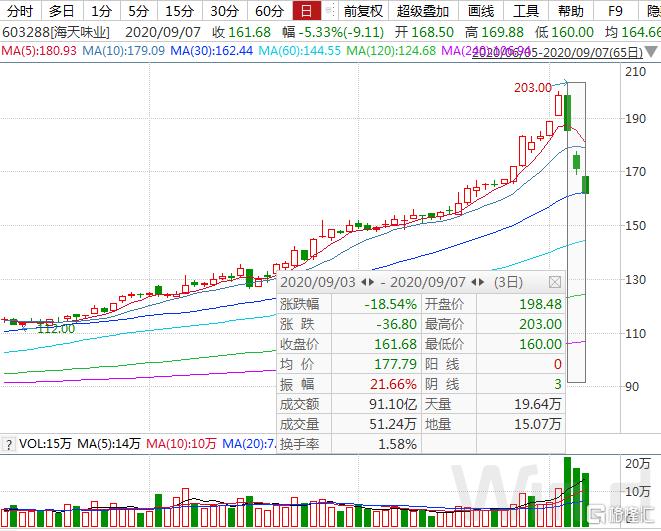The image size is (661, 531).
Task: Select the 60分 period
Action: pos(270,11)
